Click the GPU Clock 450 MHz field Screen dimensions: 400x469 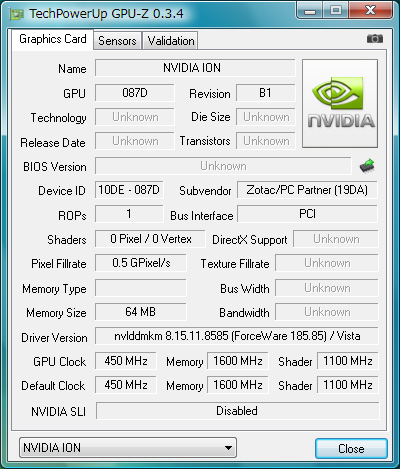pyautogui.click(x=126, y=361)
